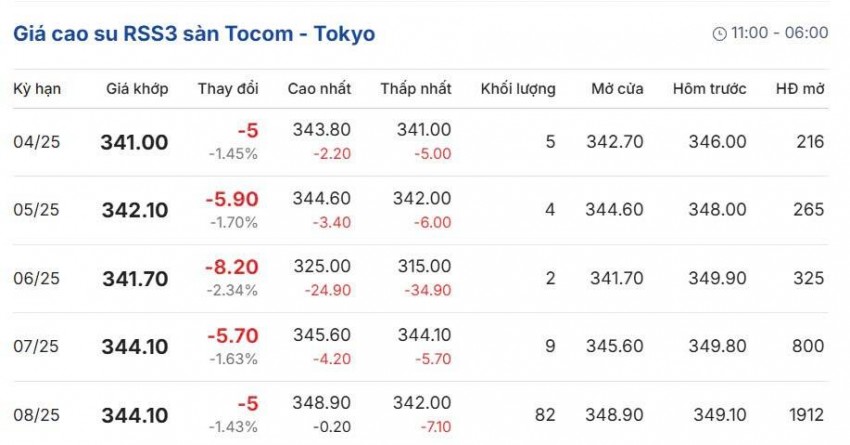Screen dimensions: 850x445
Task: Select the 04/25 contract row
Action: tap(37, 142)
